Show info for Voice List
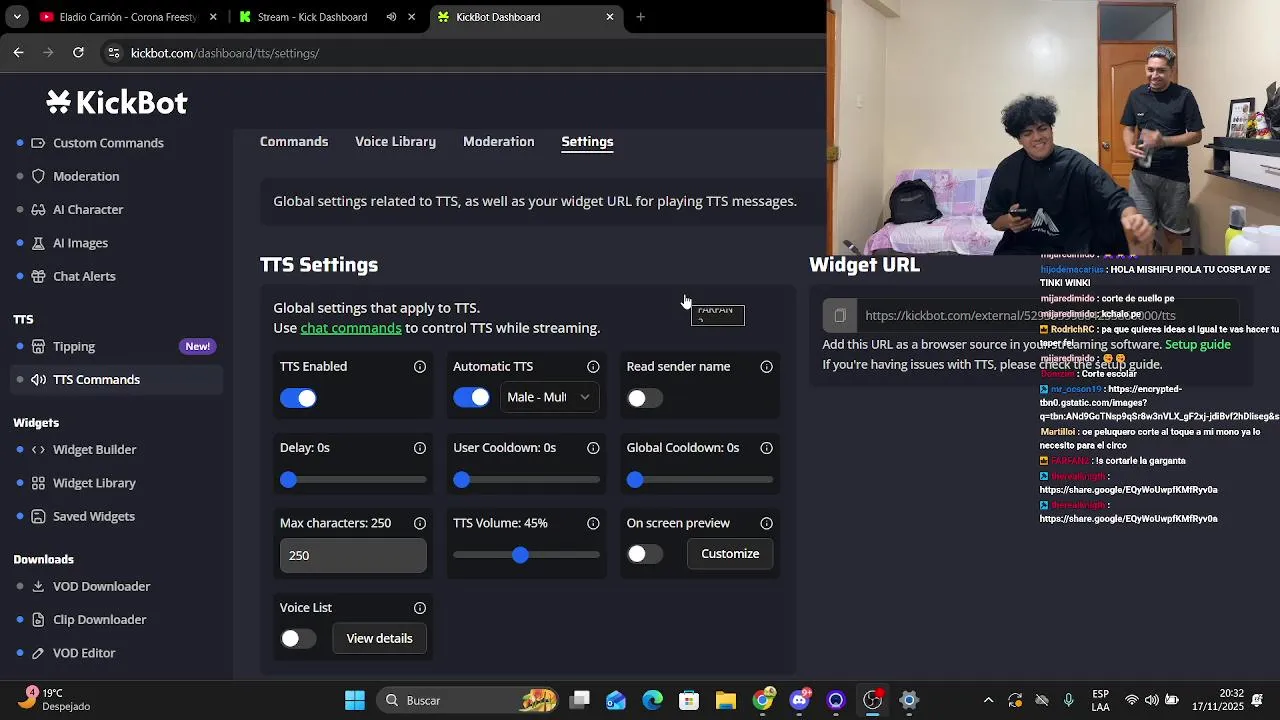Viewport: 1280px width, 720px height. click(x=420, y=608)
